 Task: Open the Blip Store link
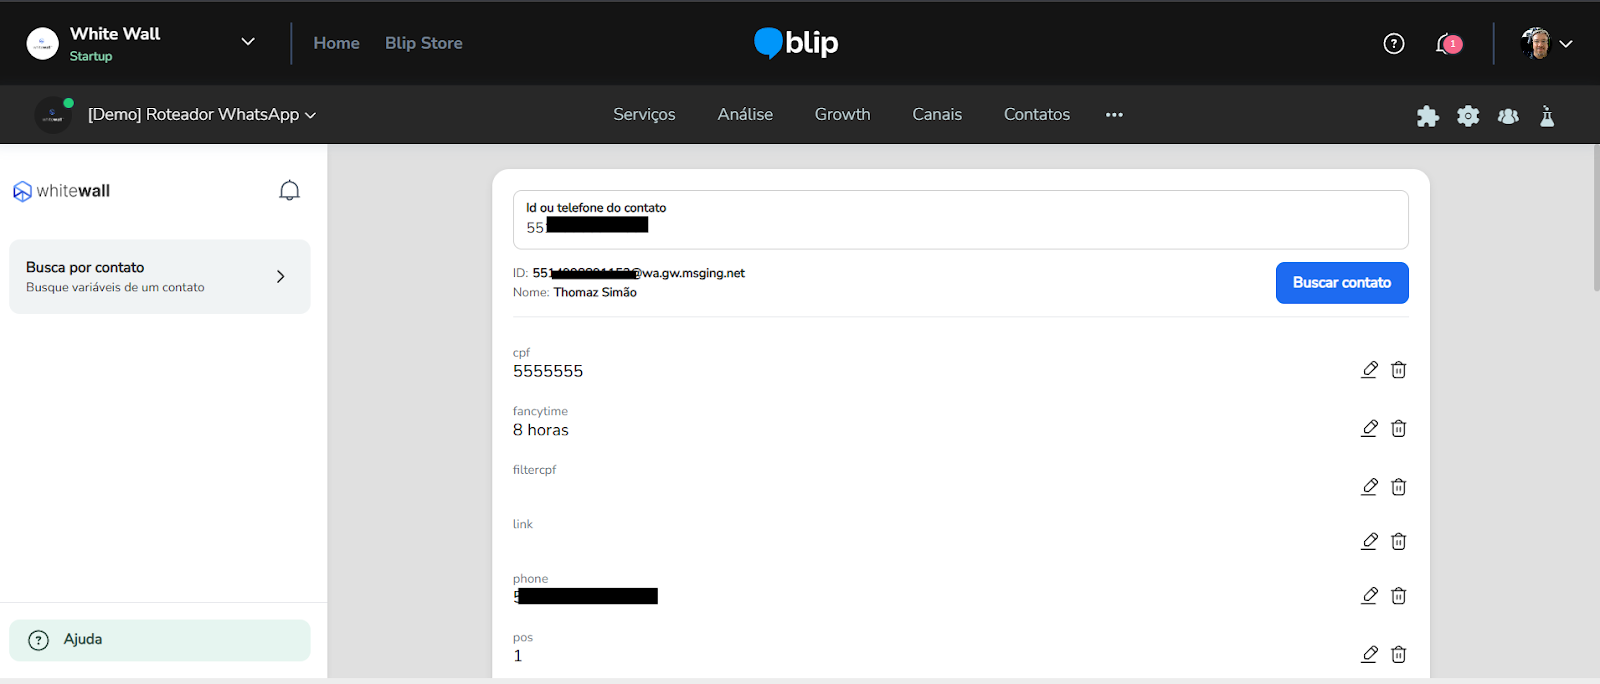[423, 43]
